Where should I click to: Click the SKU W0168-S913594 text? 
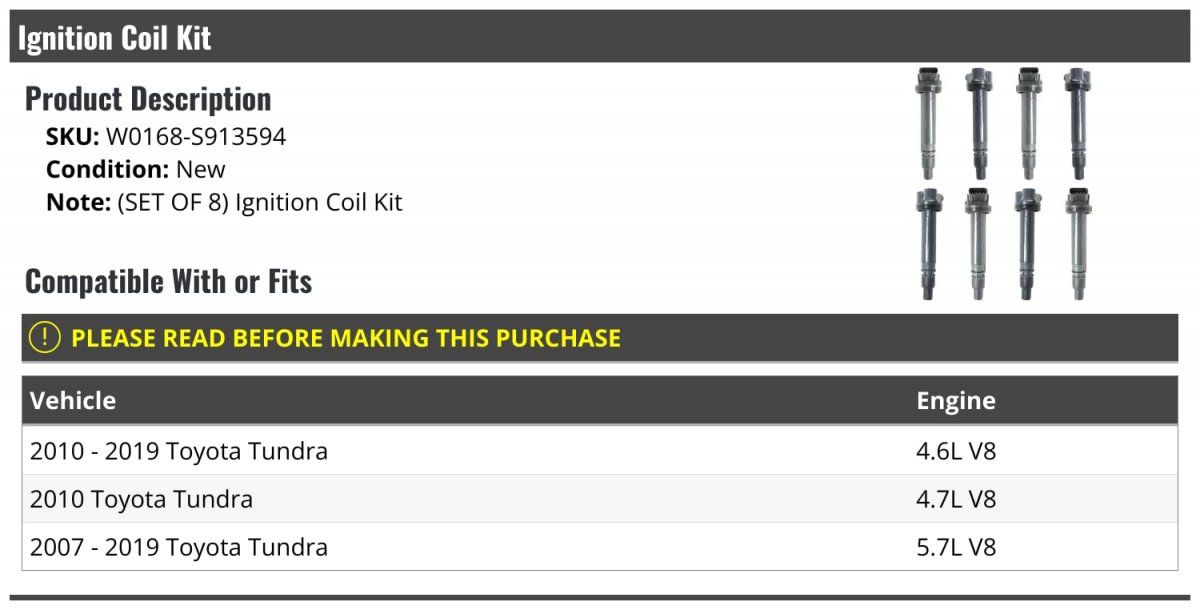(166, 137)
